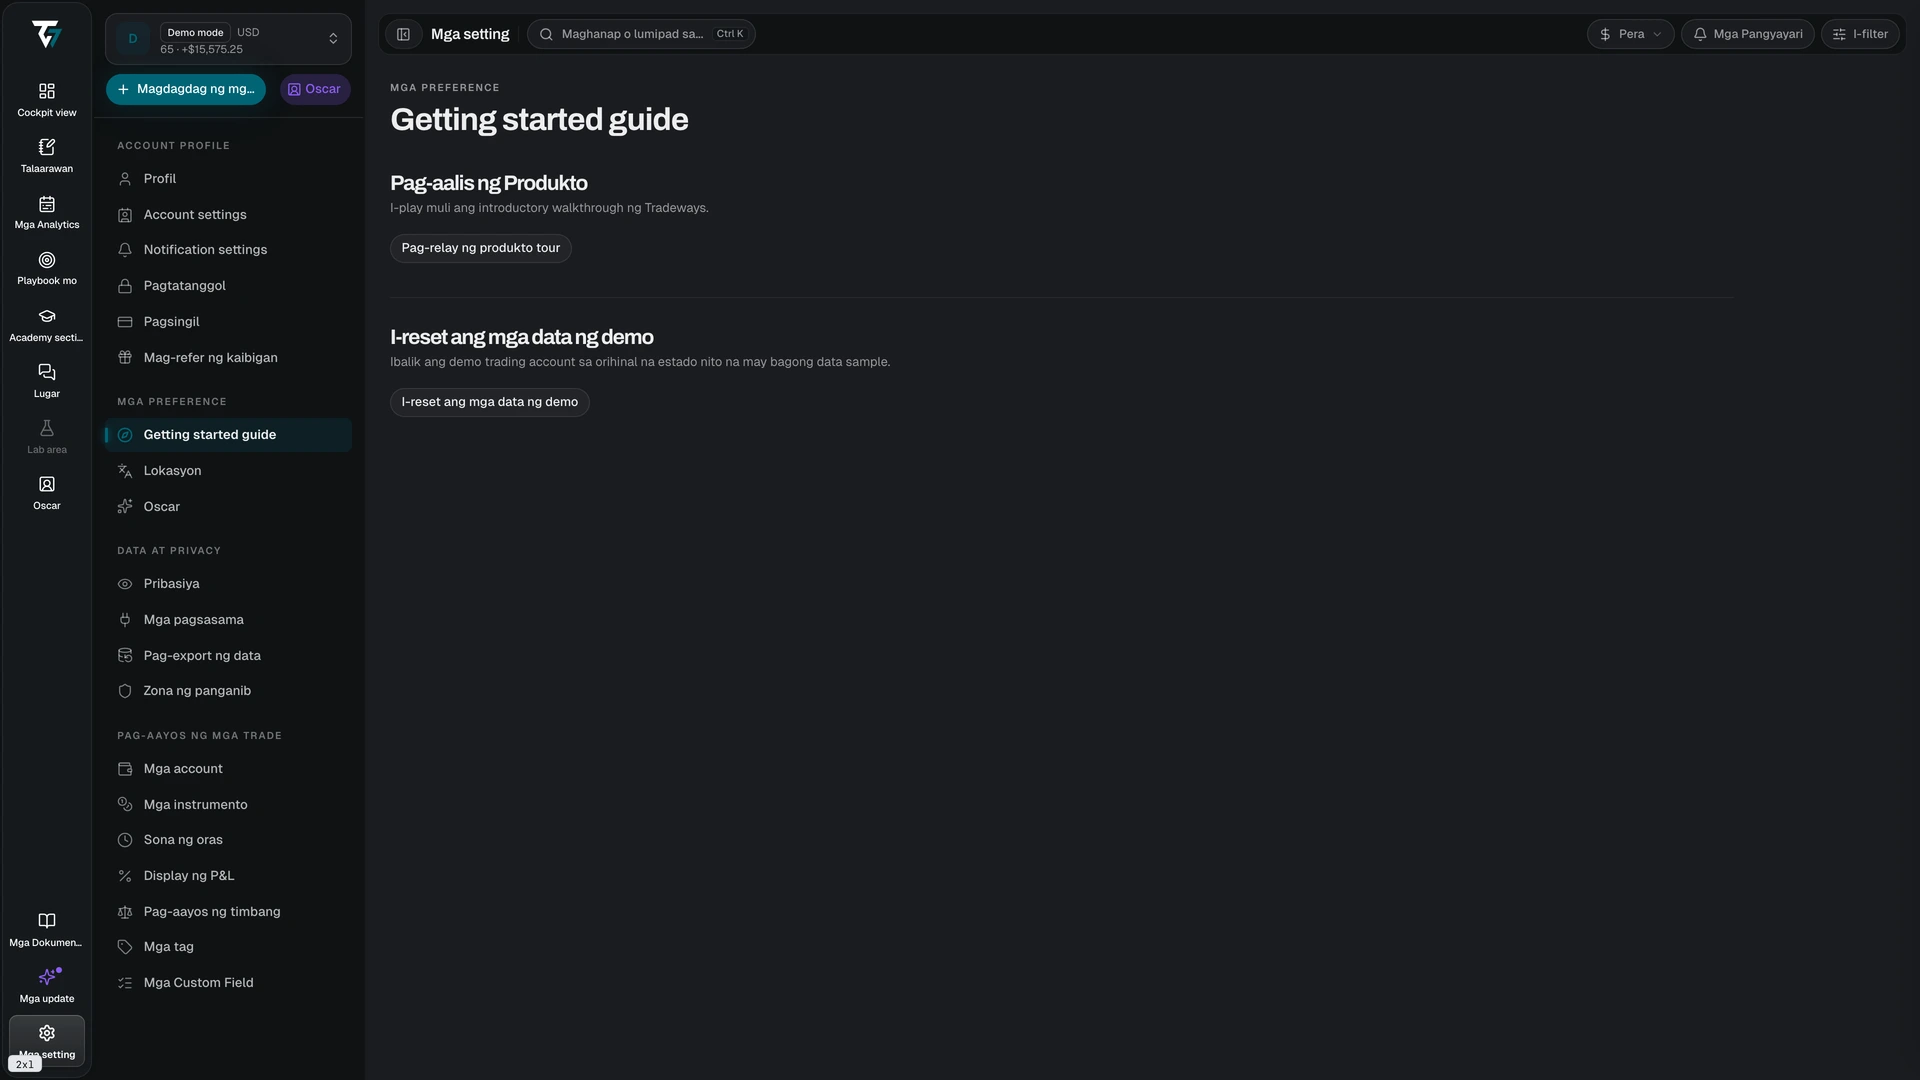Open Mga Pangyayari notifications button
This screenshot has width=1920, height=1080.
click(x=1747, y=34)
